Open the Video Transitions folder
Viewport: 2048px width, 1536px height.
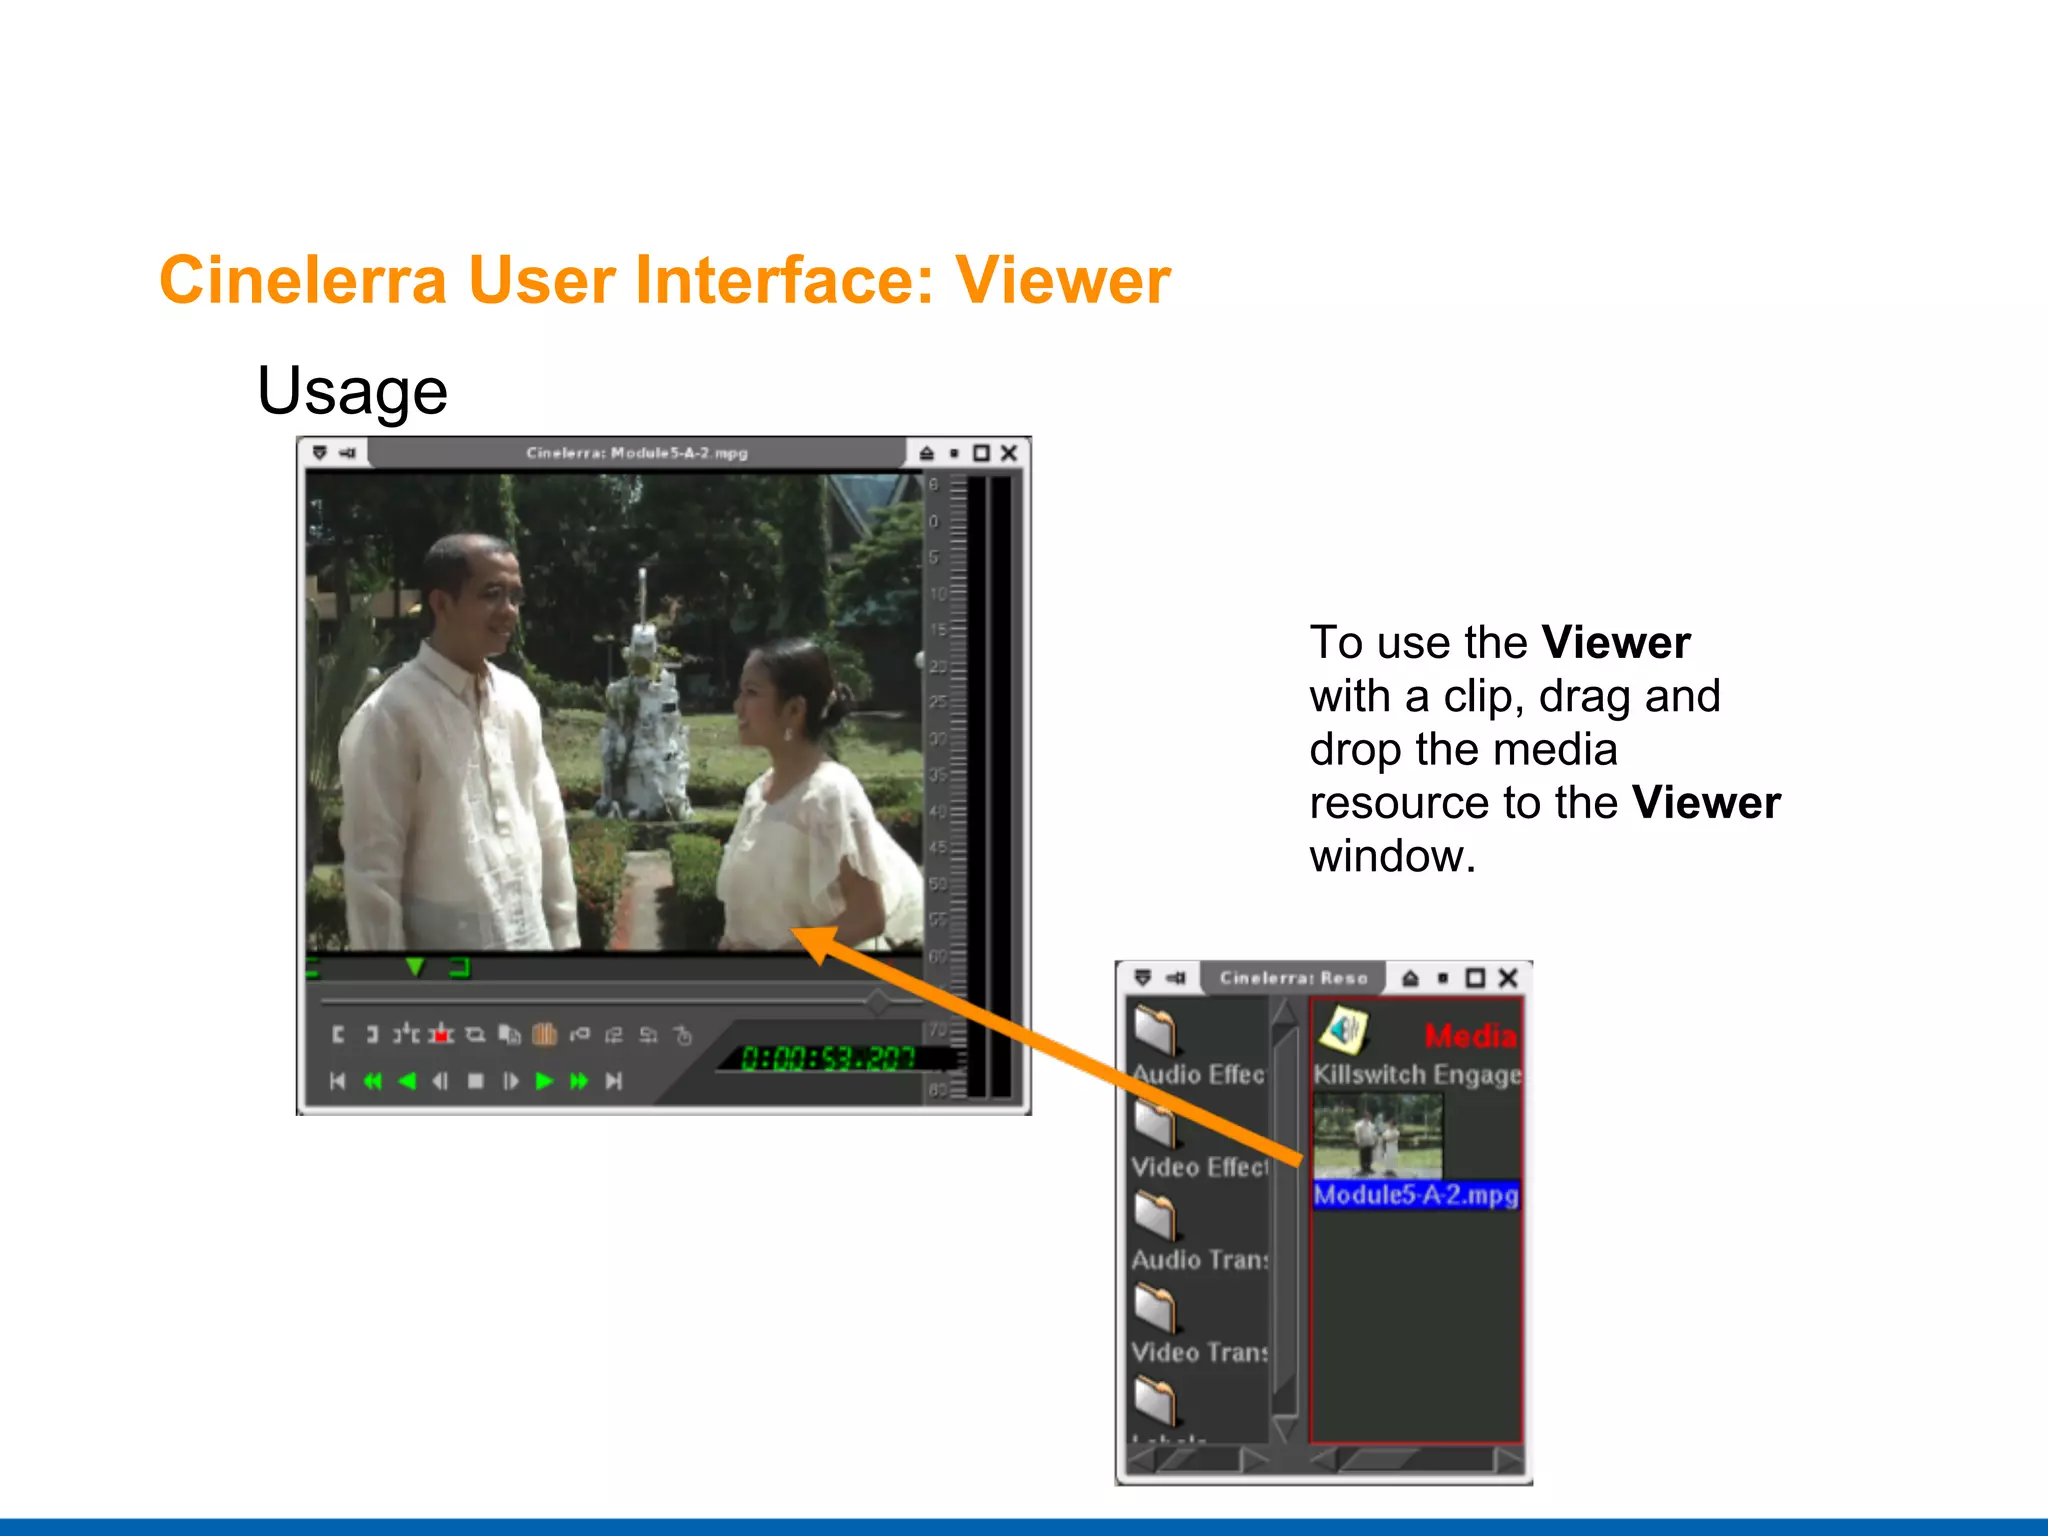(x=1155, y=1309)
